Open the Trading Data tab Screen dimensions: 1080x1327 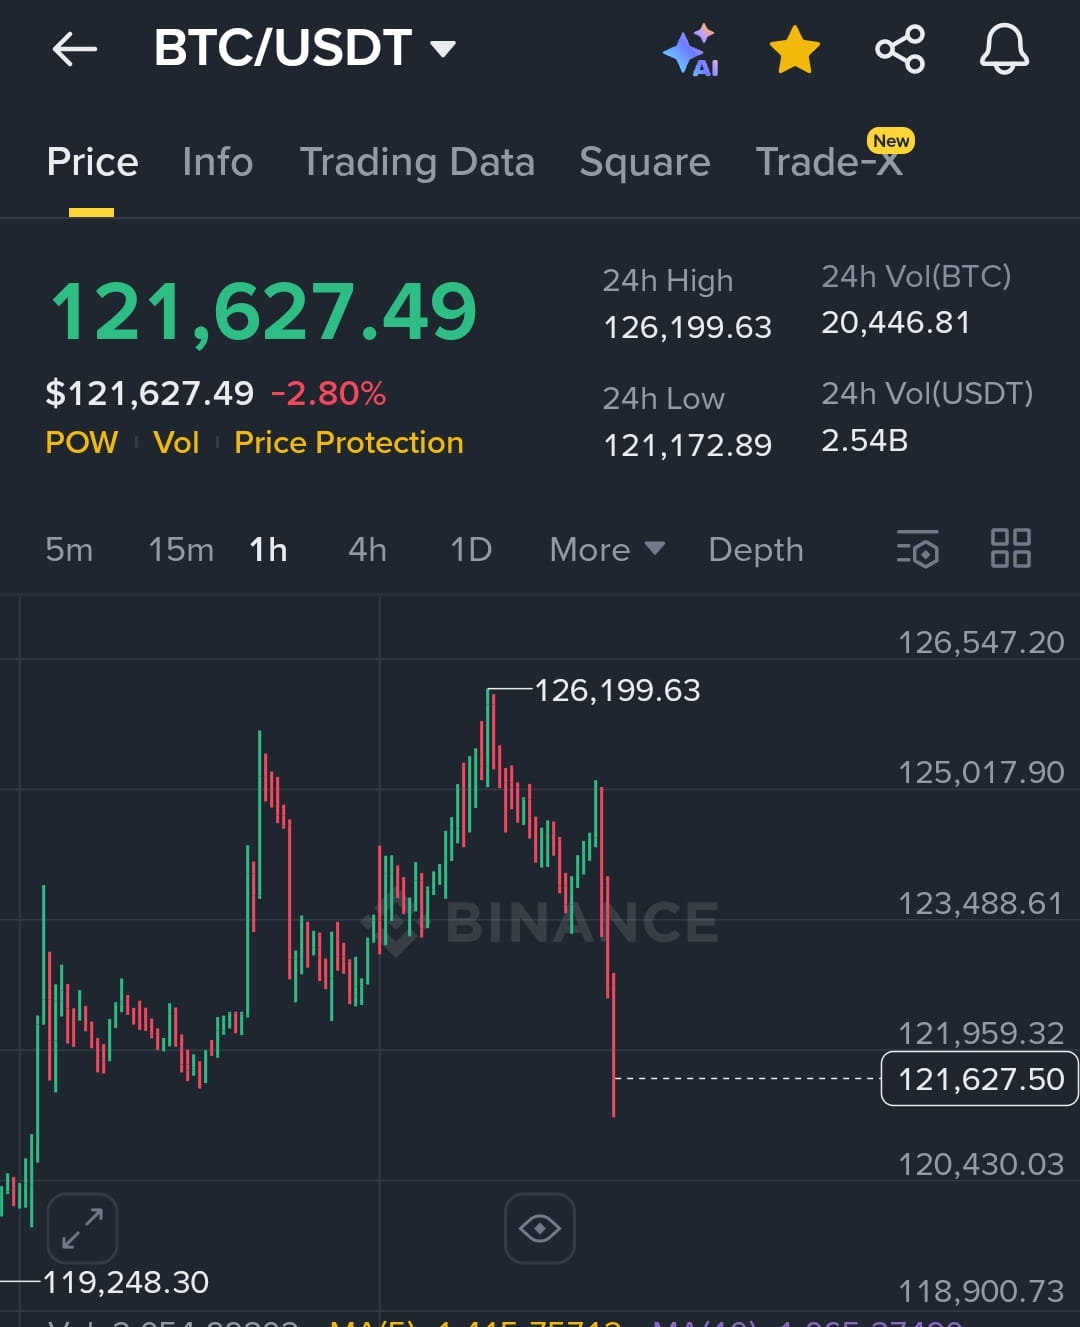coord(417,162)
